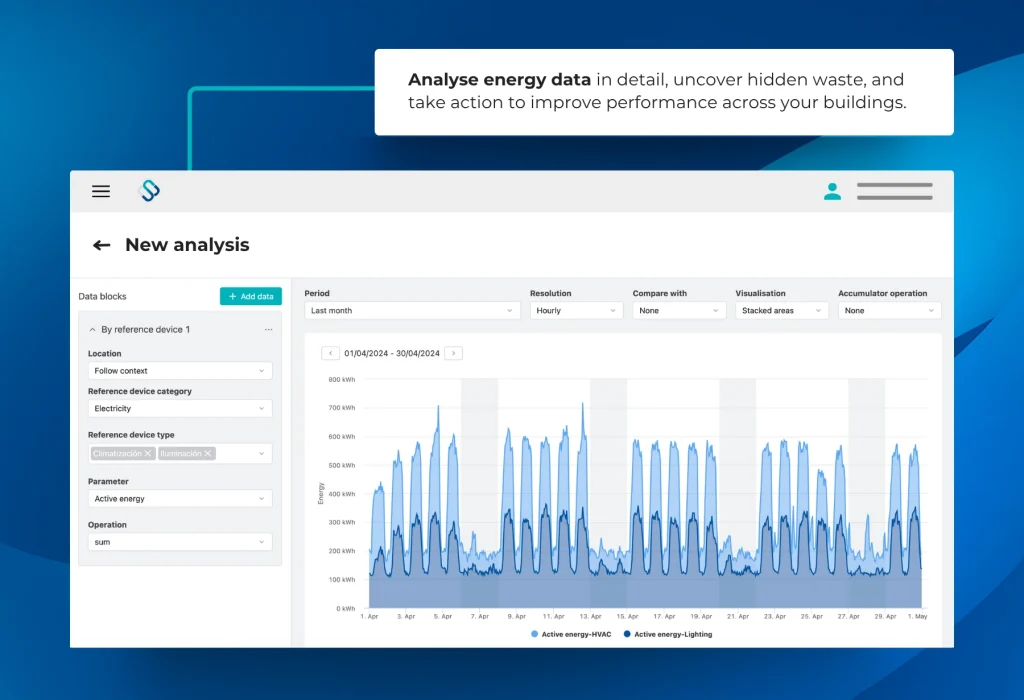The image size is (1024, 700).
Task: Open the user profile icon
Action: [x=832, y=191]
